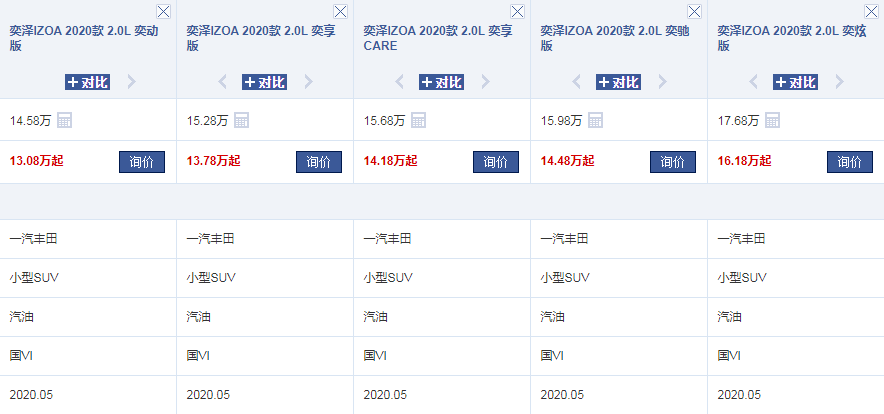Open 奕泽IZOA 2020款 2.0L 奕动版 title link

(x=84, y=38)
